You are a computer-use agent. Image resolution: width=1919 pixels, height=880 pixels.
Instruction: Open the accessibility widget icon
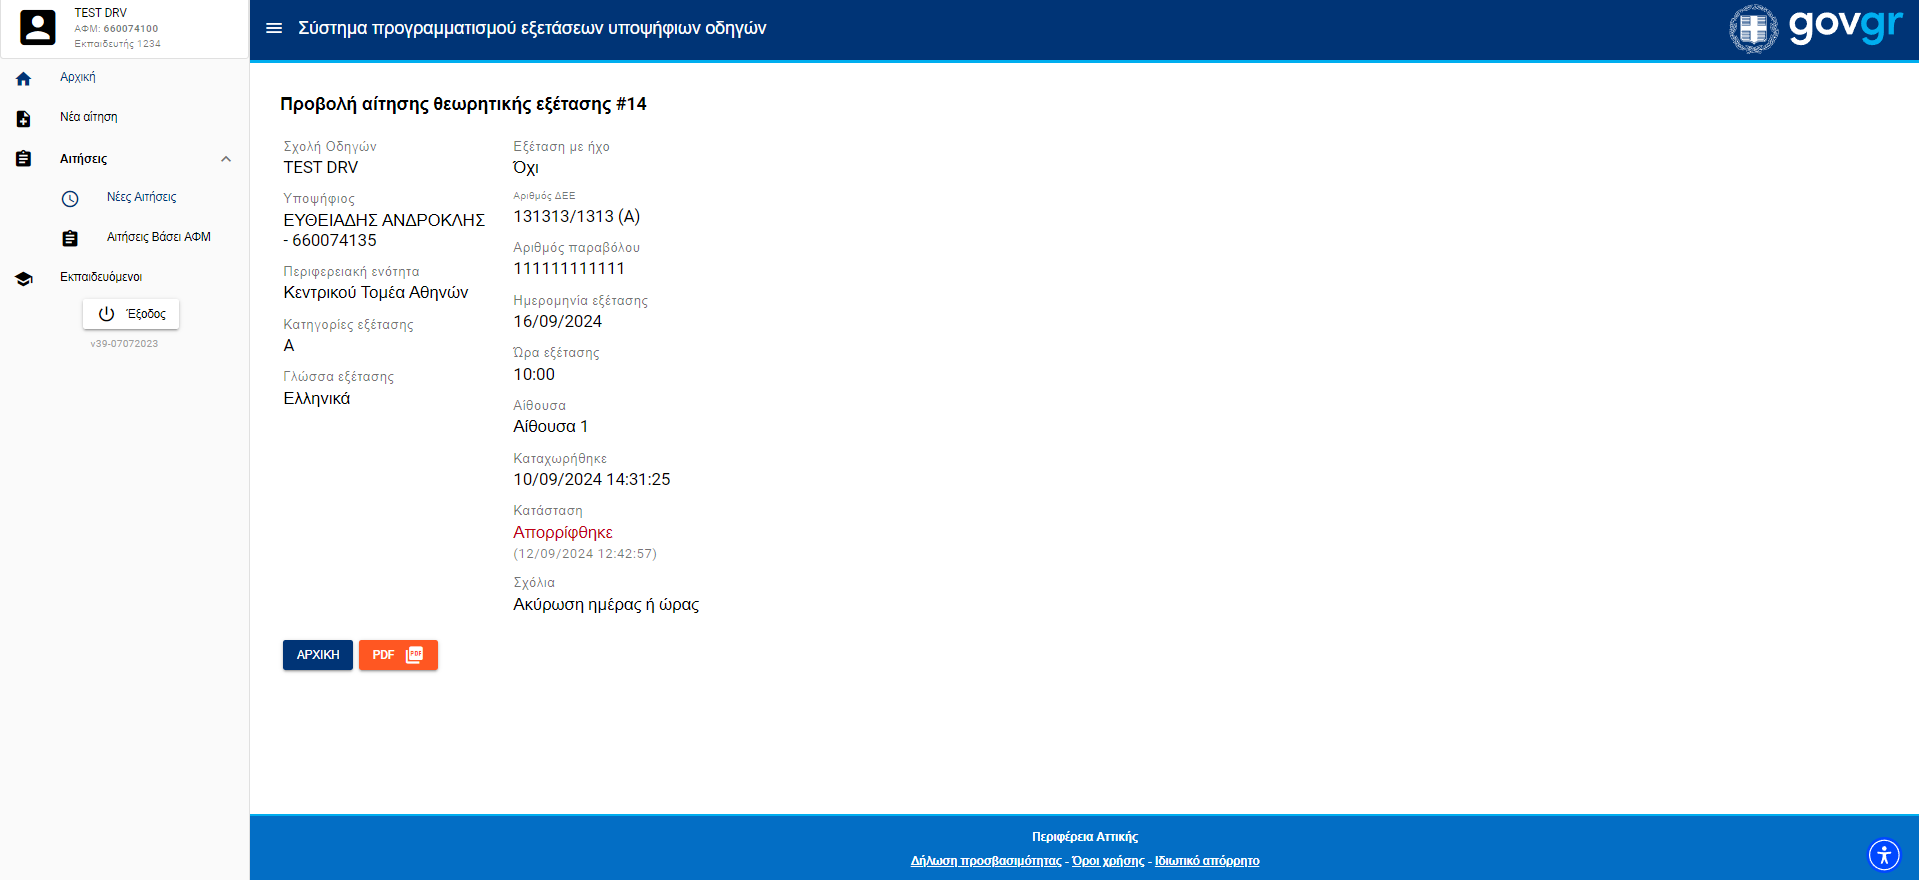pyautogui.click(x=1883, y=855)
